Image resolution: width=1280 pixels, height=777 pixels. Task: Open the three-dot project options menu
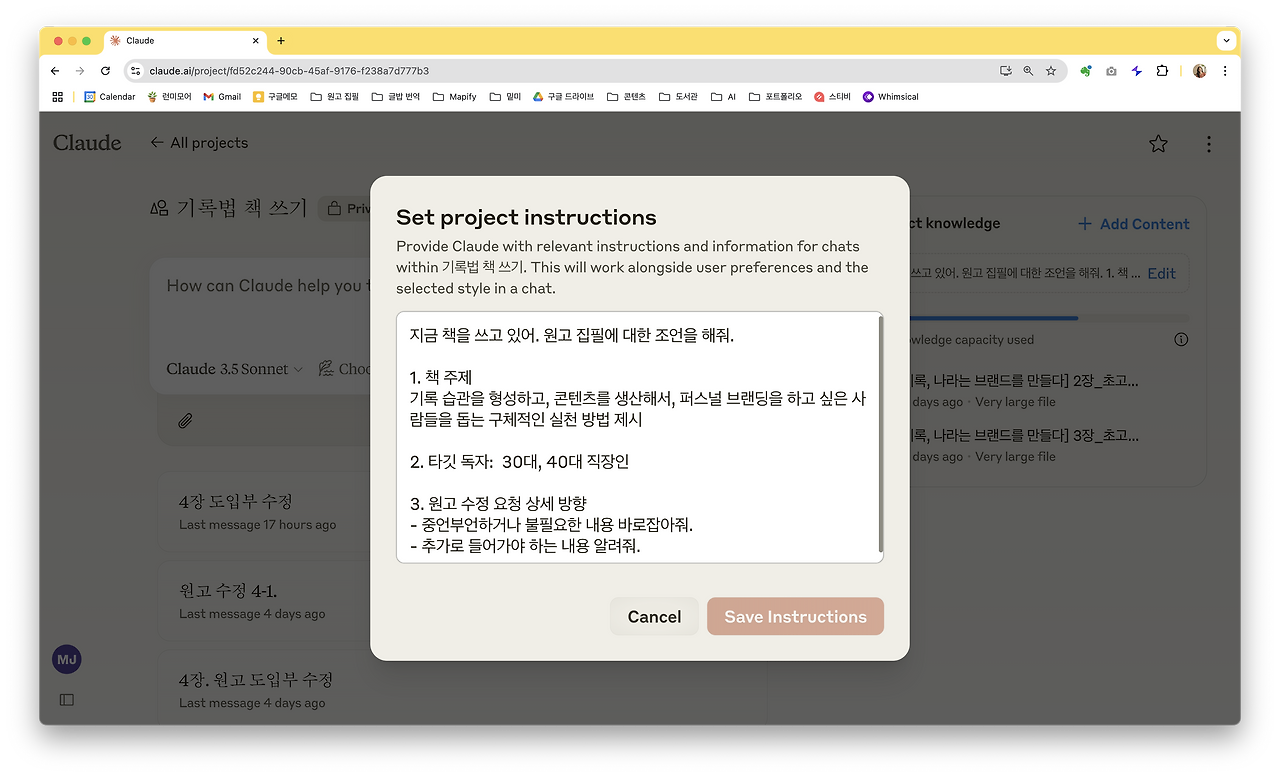1208,143
